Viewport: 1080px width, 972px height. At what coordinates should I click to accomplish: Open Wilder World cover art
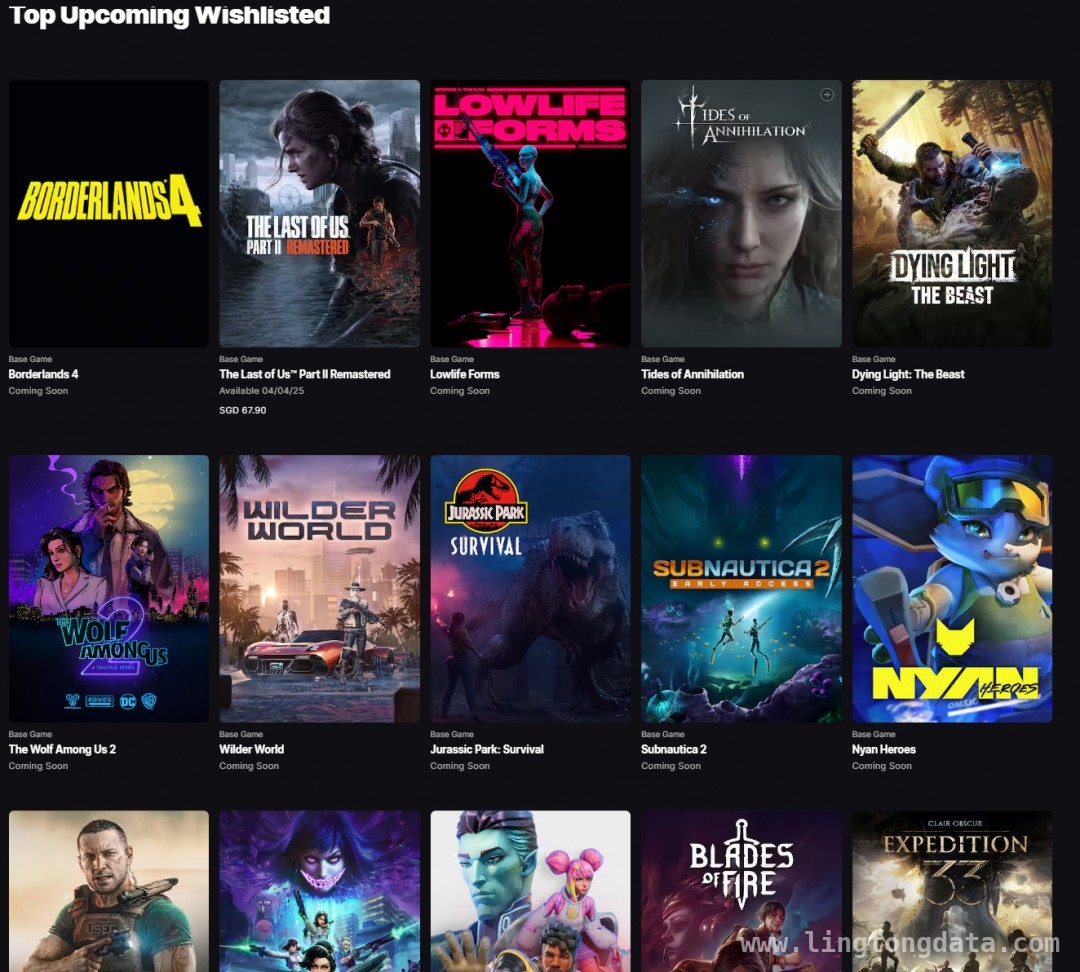point(320,588)
